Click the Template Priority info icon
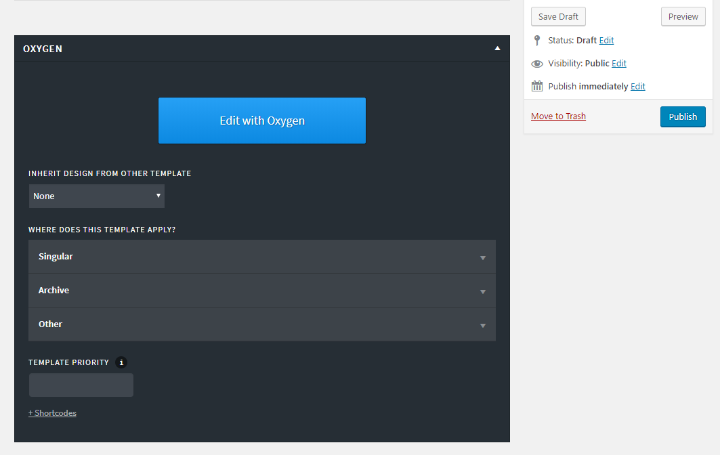Screen dimensions: 720x455 click(x=121, y=362)
